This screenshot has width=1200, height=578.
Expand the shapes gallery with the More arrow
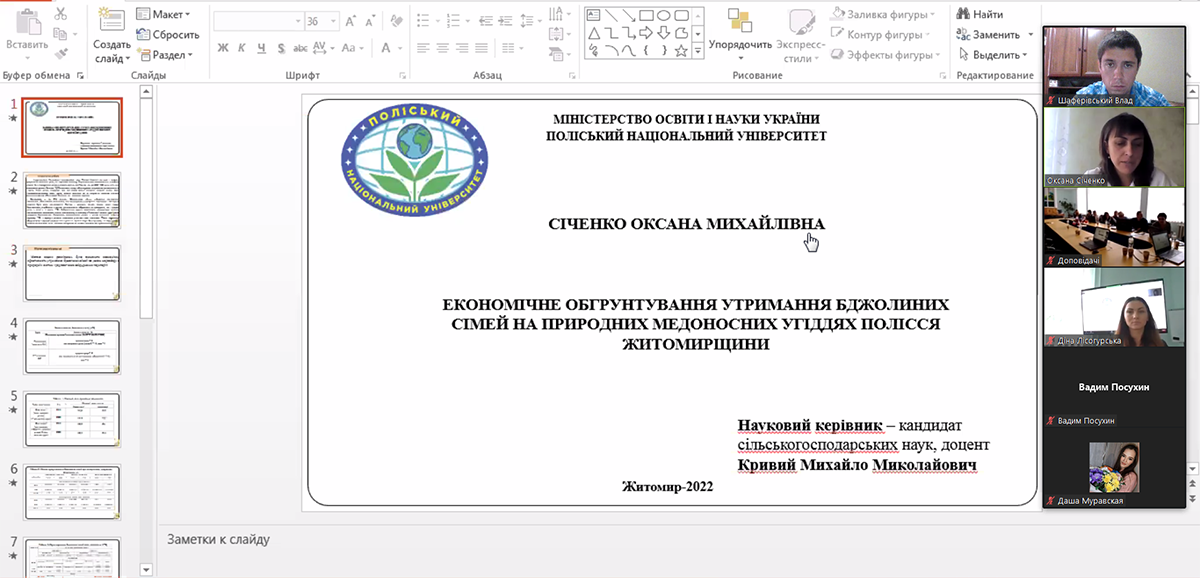[x=696, y=52]
